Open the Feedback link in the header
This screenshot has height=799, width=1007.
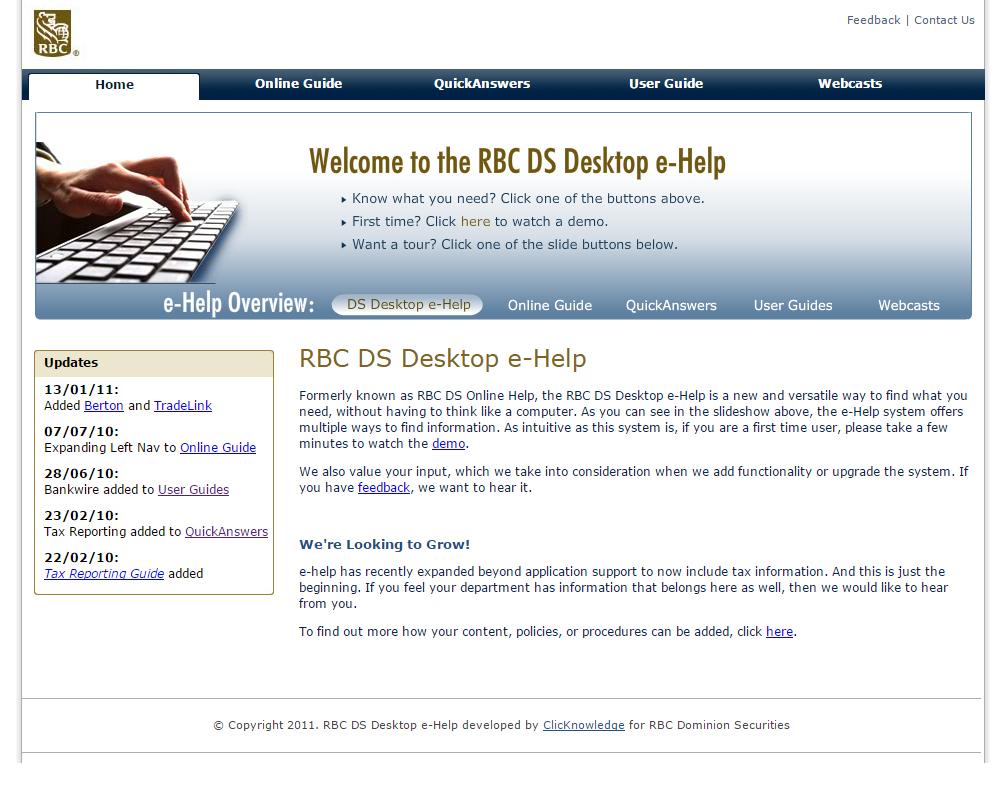point(873,20)
